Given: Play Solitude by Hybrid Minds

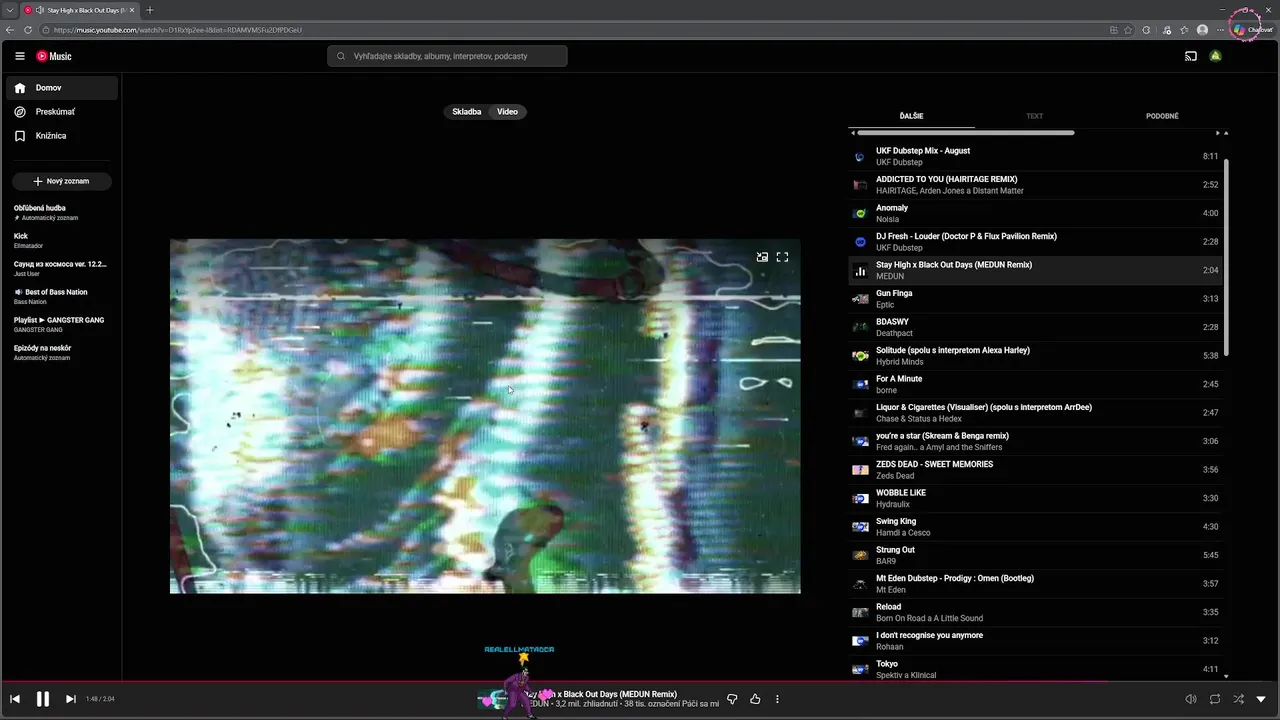Looking at the screenshot, I should [x=1036, y=356].
